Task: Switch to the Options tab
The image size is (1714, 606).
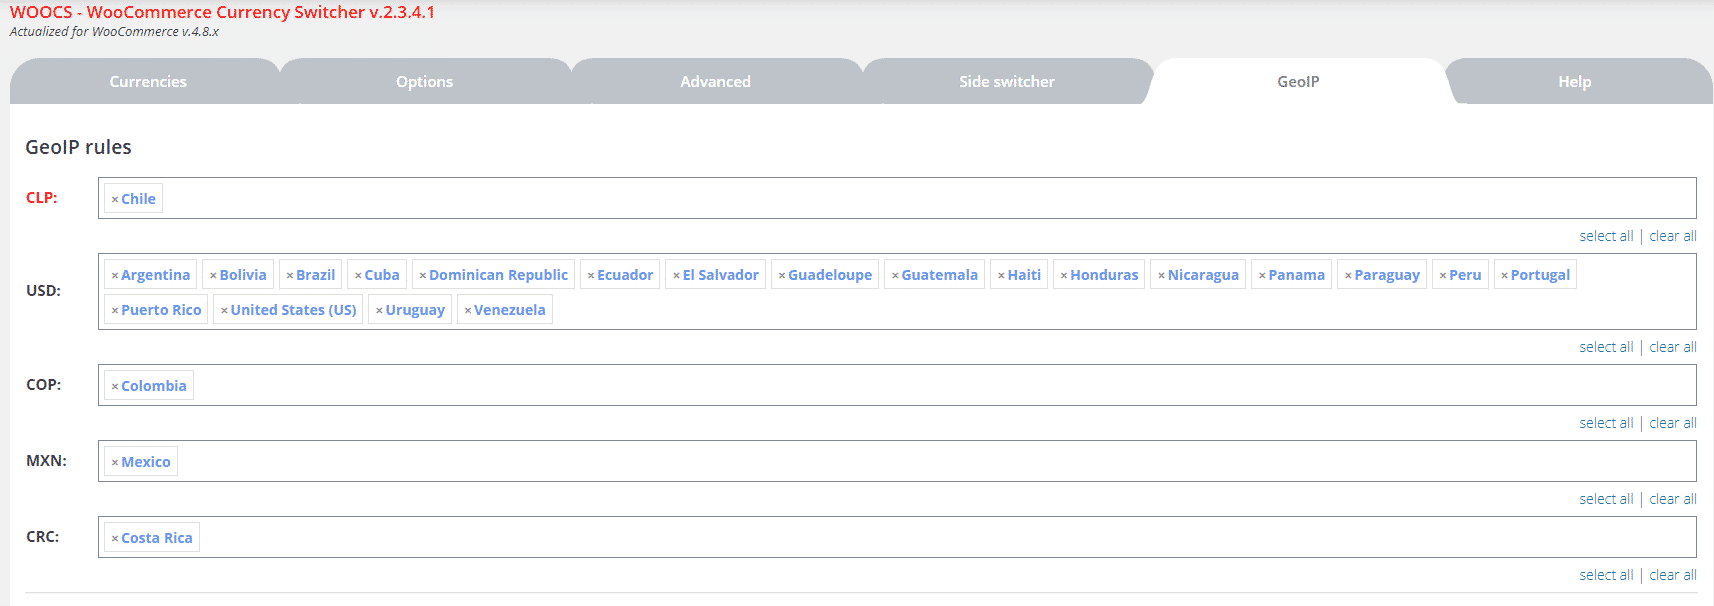Action: pos(424,82)
